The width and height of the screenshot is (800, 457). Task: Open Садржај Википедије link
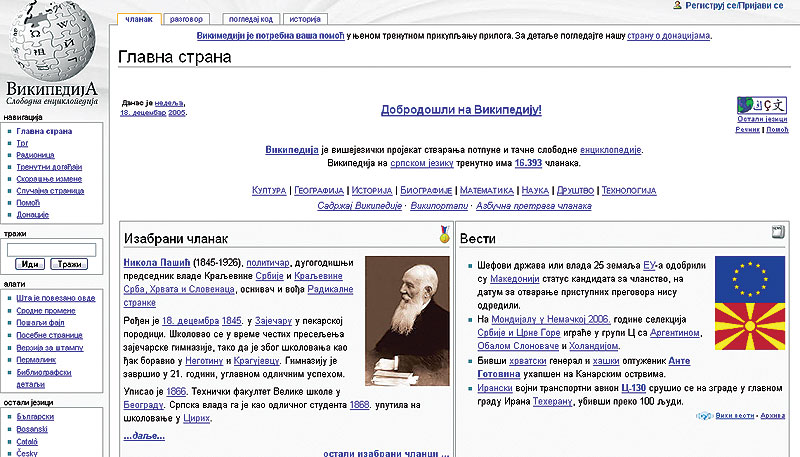pos(360,206)
